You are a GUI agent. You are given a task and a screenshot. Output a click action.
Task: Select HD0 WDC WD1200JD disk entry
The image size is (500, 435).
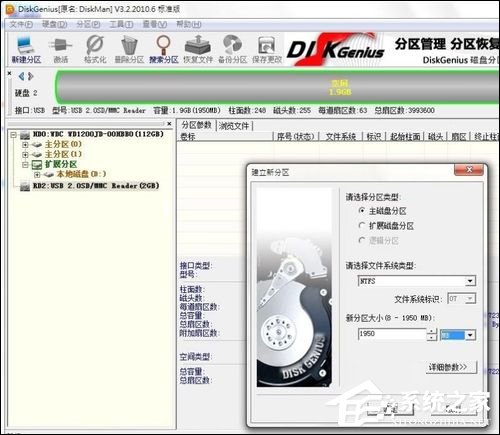tap(98, 134)
